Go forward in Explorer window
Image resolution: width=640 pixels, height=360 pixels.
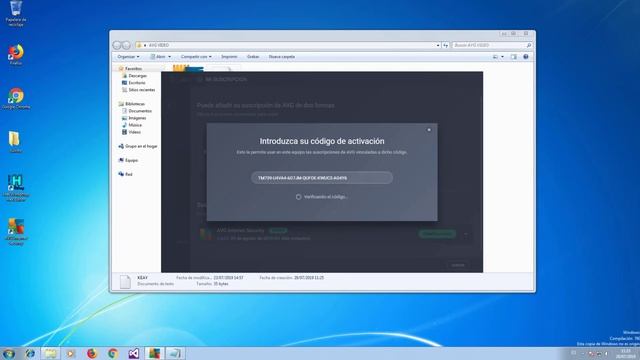(x=126, y=45)
